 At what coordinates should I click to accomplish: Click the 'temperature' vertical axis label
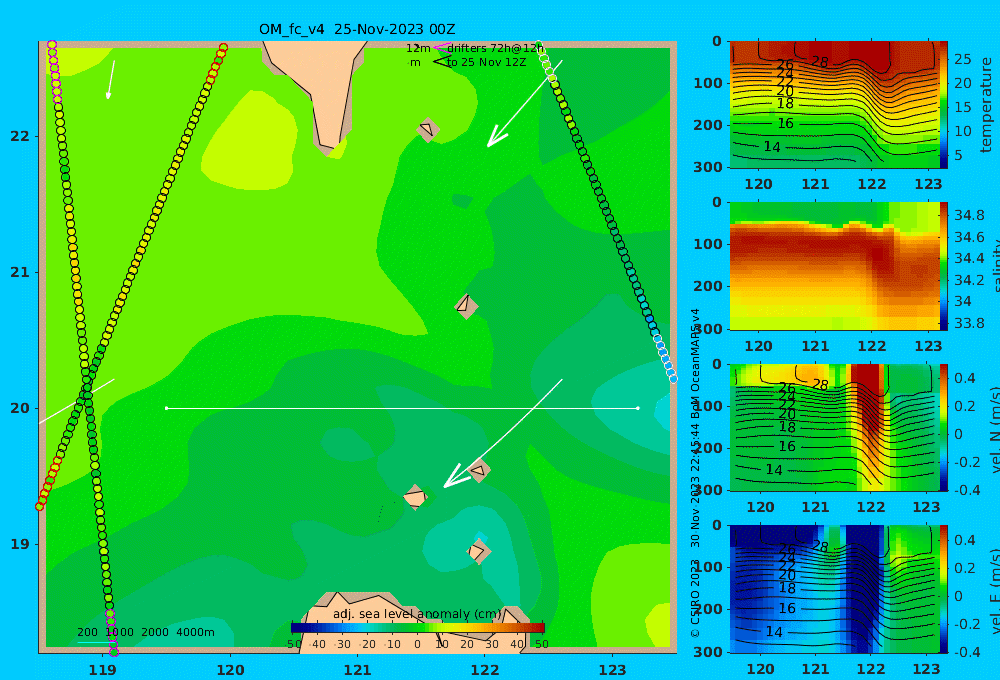[987, 105]
